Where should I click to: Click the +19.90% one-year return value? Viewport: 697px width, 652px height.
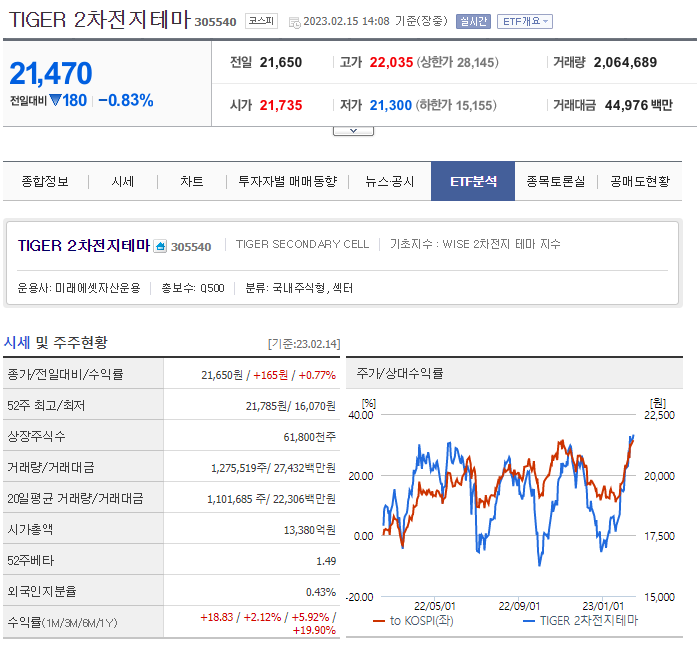[x=314, y=630]
